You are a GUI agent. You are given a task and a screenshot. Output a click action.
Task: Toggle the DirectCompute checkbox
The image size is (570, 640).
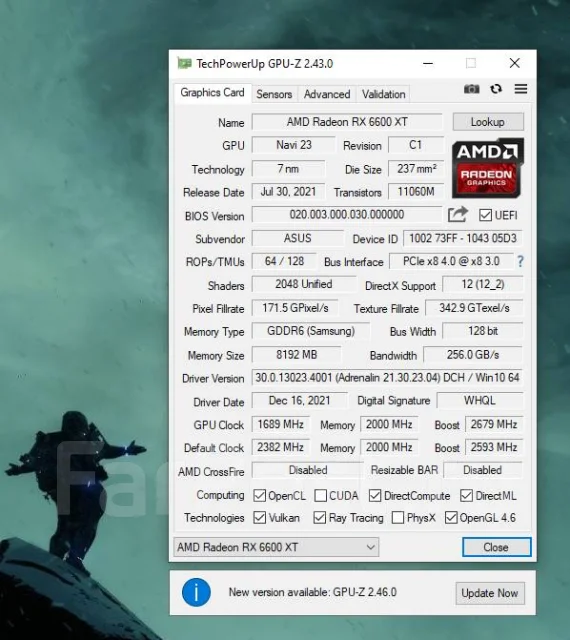(x=375, y=496)
